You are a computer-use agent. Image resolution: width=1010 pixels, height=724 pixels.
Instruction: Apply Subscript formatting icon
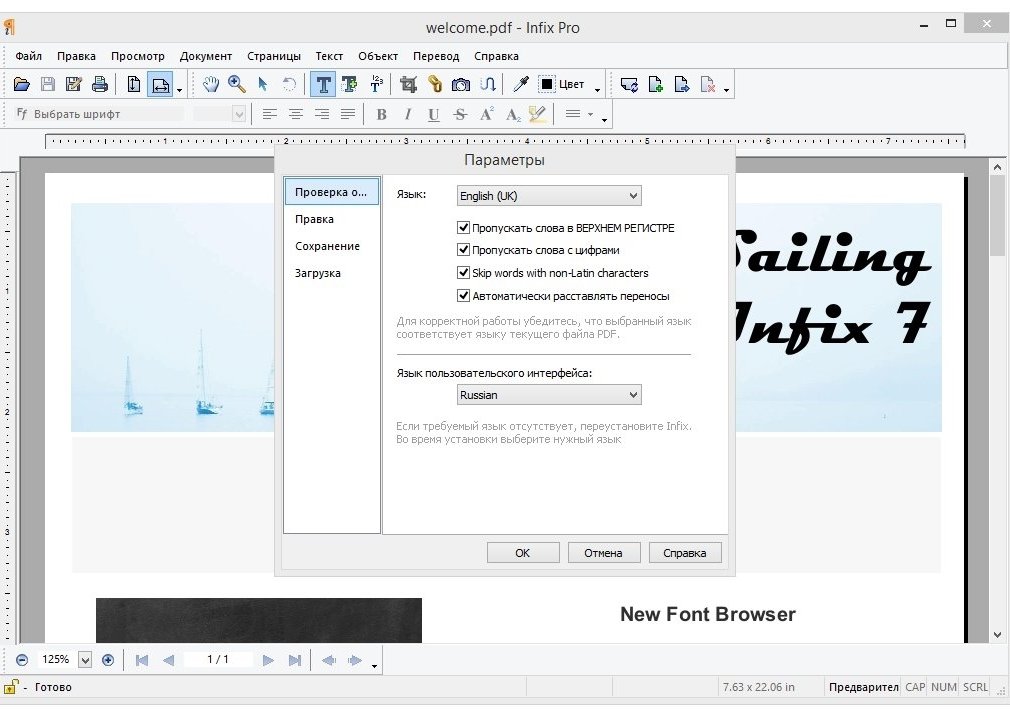pos(513,115)
